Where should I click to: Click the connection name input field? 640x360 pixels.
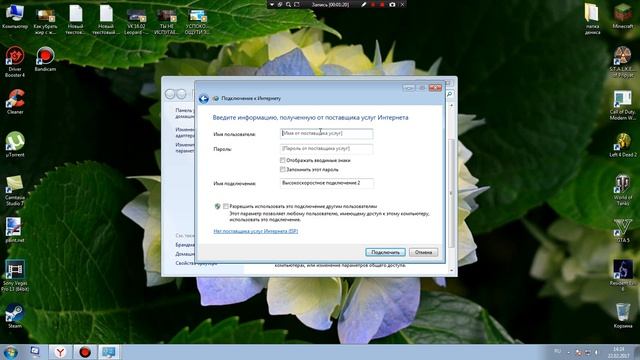(x=327, y=183)
